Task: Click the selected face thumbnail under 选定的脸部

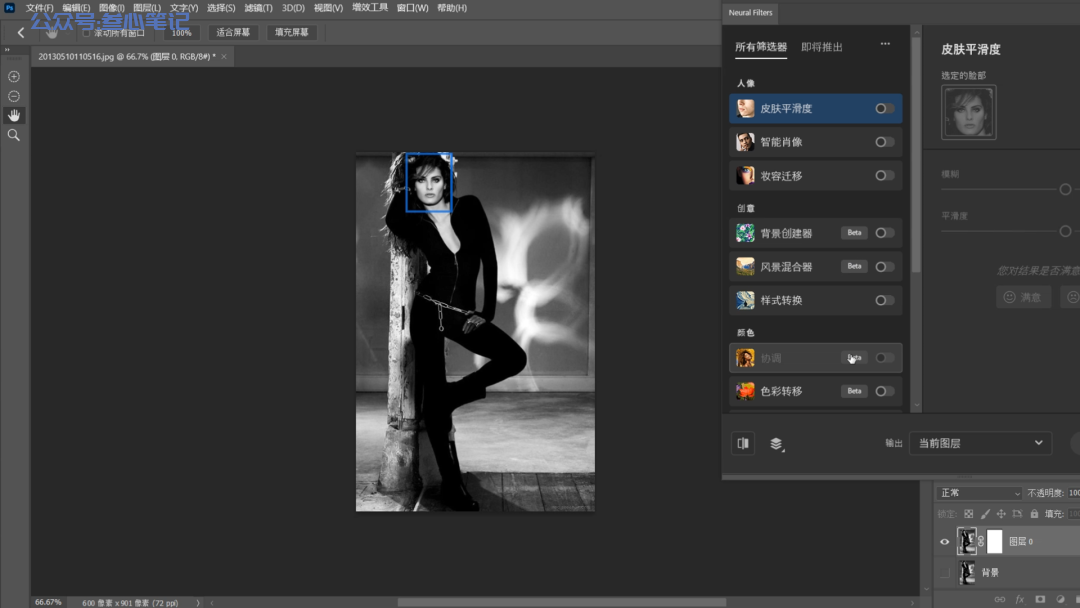Action: [x=968, y=112]
